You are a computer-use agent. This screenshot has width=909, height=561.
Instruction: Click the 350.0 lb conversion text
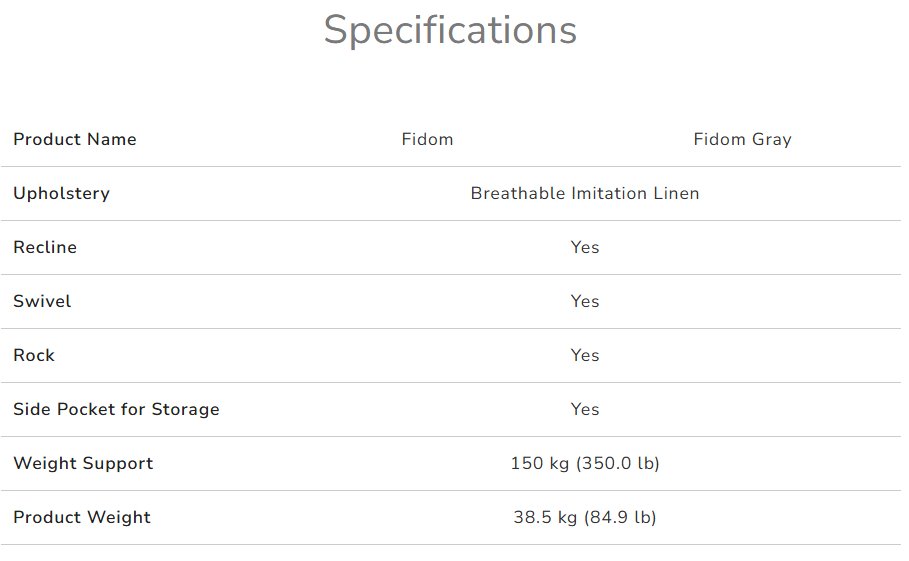(x=618, y=464)
